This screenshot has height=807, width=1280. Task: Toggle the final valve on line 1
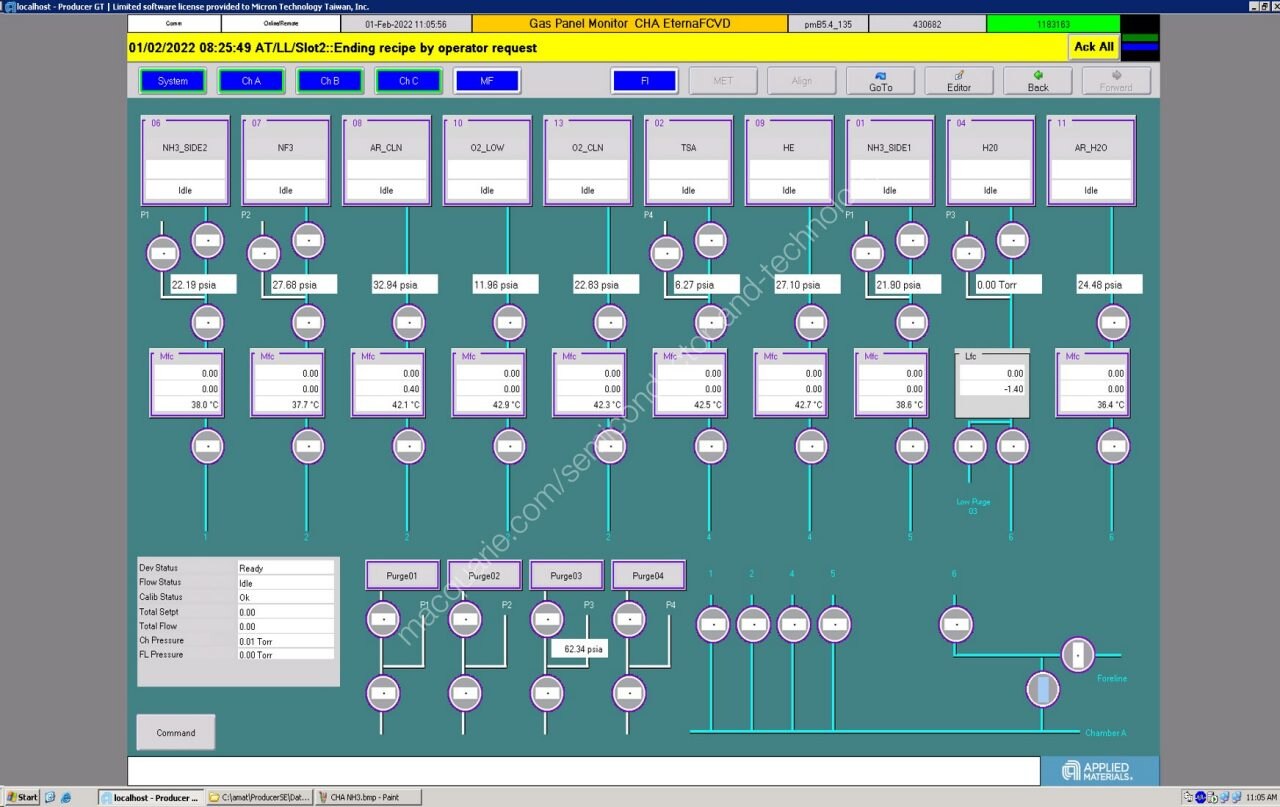pos(712,625)
